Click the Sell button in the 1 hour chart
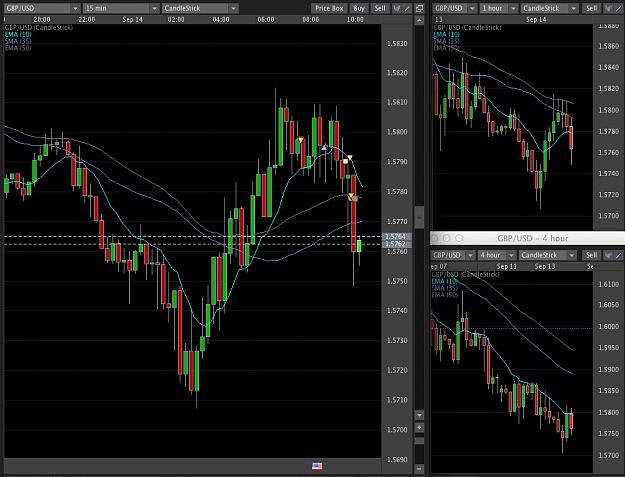This screenshot has width=625, height=477. (x=592, y=8)
